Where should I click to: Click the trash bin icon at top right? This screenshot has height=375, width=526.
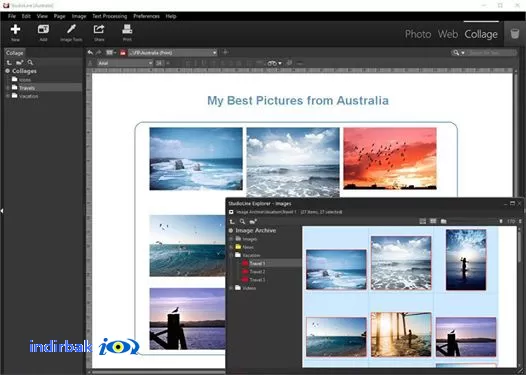[x=515, y=34]
